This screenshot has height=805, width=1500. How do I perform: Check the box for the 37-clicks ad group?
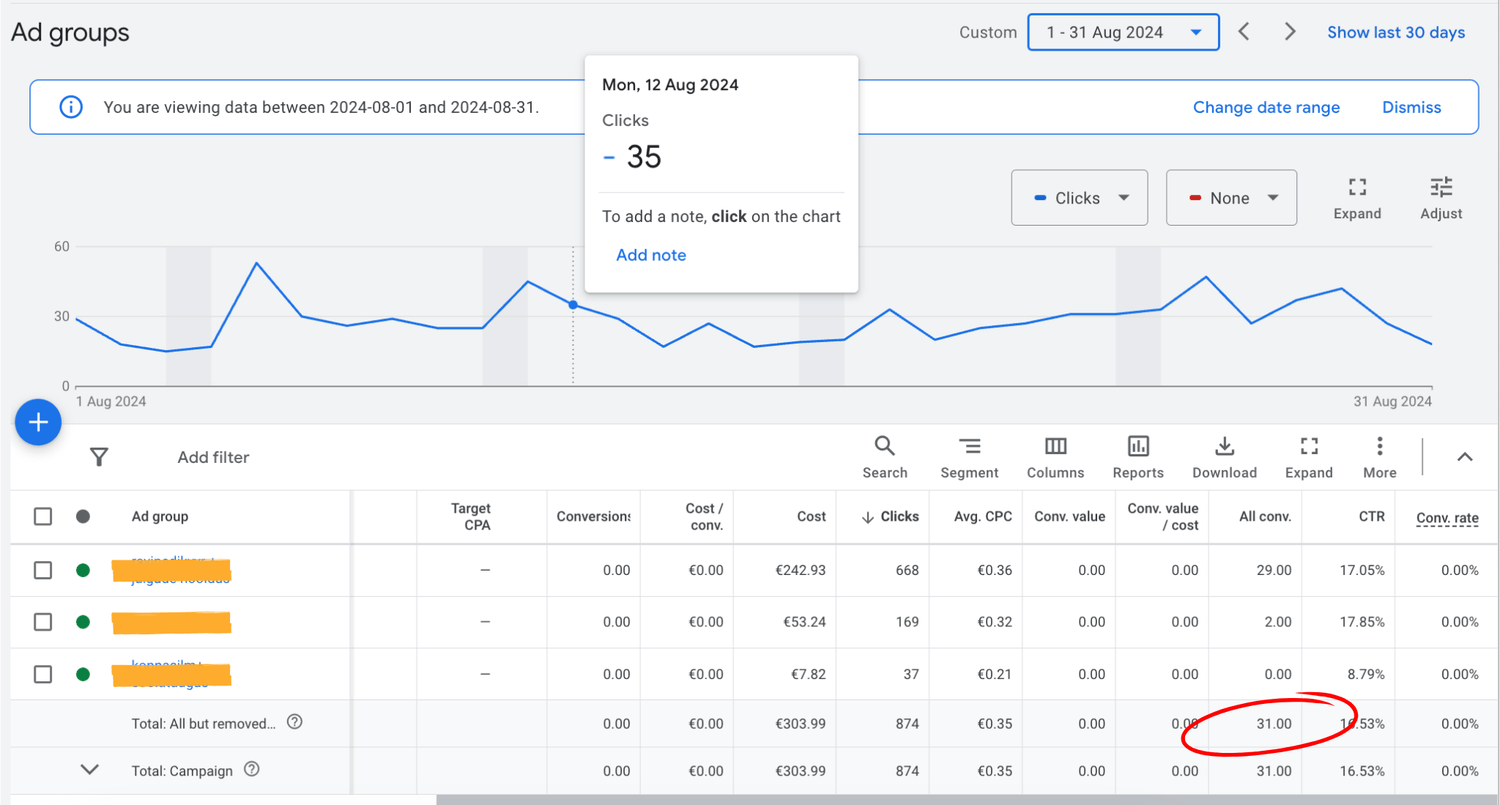coord(43,674)
